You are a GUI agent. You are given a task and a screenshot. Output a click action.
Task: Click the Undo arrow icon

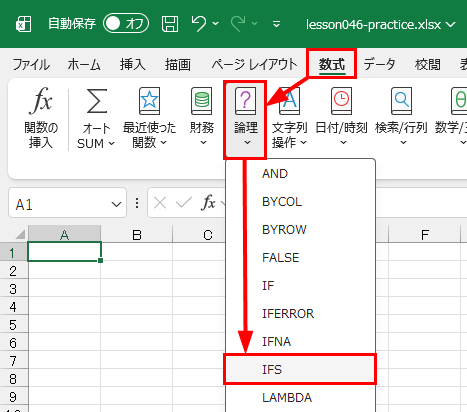[x=199, y=24]
